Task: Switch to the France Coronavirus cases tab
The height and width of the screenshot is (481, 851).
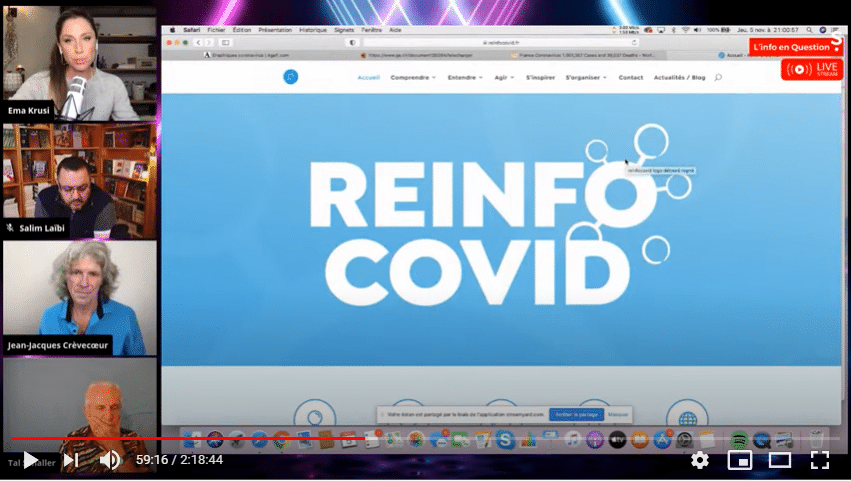Action: 584,55
